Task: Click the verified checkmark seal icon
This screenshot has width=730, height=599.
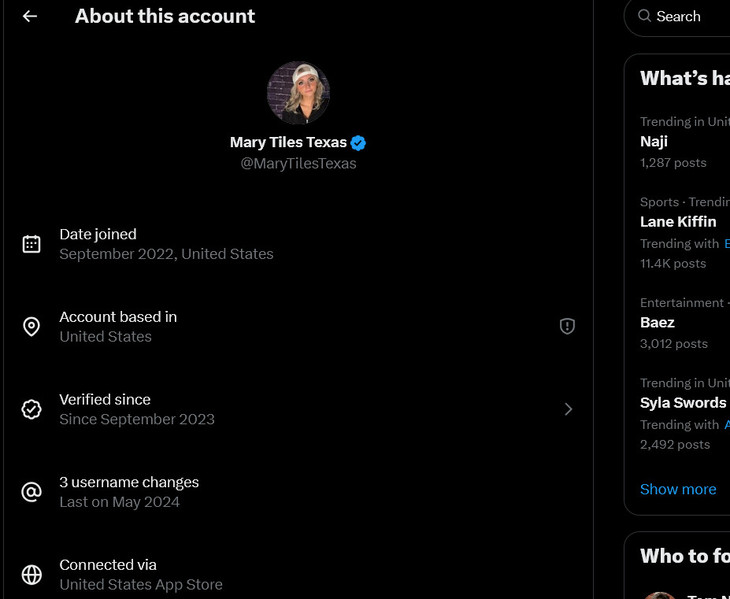Action: 32,409
